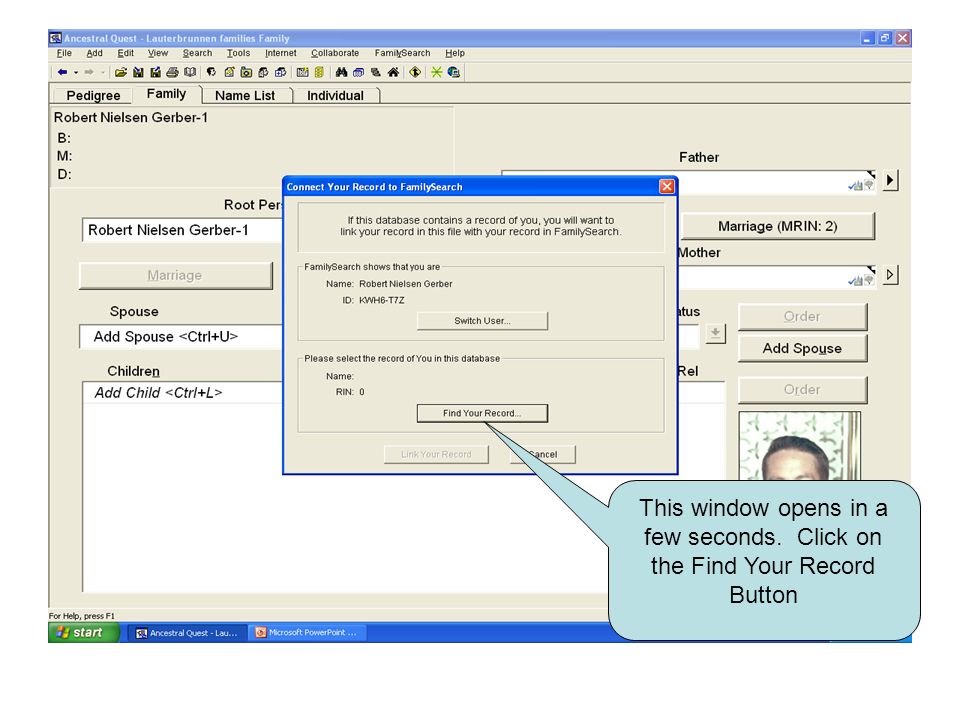The height and width of the screenshot is (720, 960).
Task: Open the Add menu
Action: coord(94,53)
